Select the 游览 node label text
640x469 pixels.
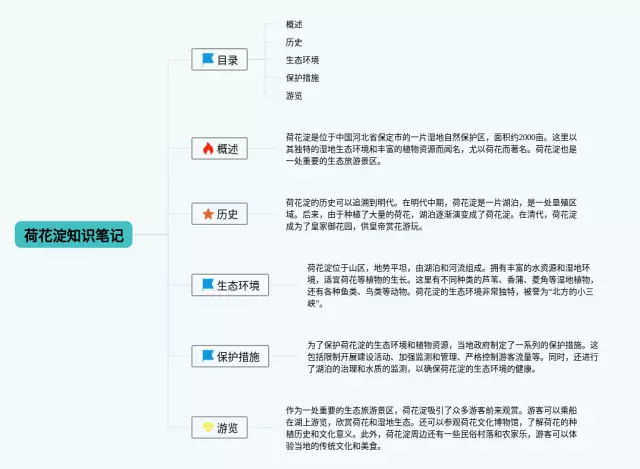[227, 428]
